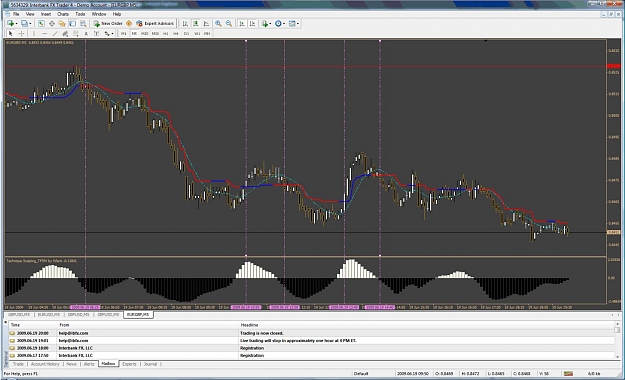Open the Journal terminal tab

[150, 364]
